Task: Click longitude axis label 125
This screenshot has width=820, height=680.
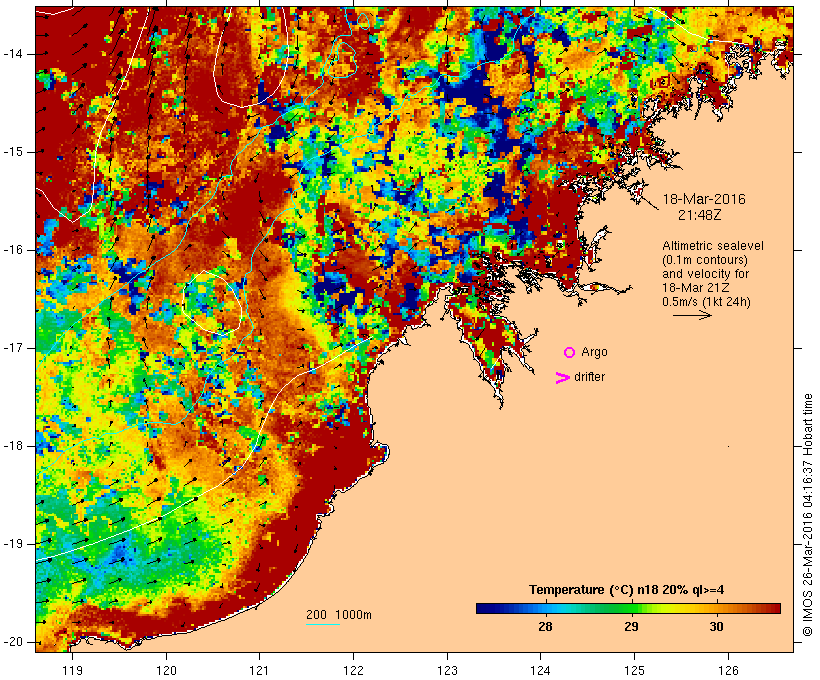Action: pyautogui.click(x=634, y=670)
